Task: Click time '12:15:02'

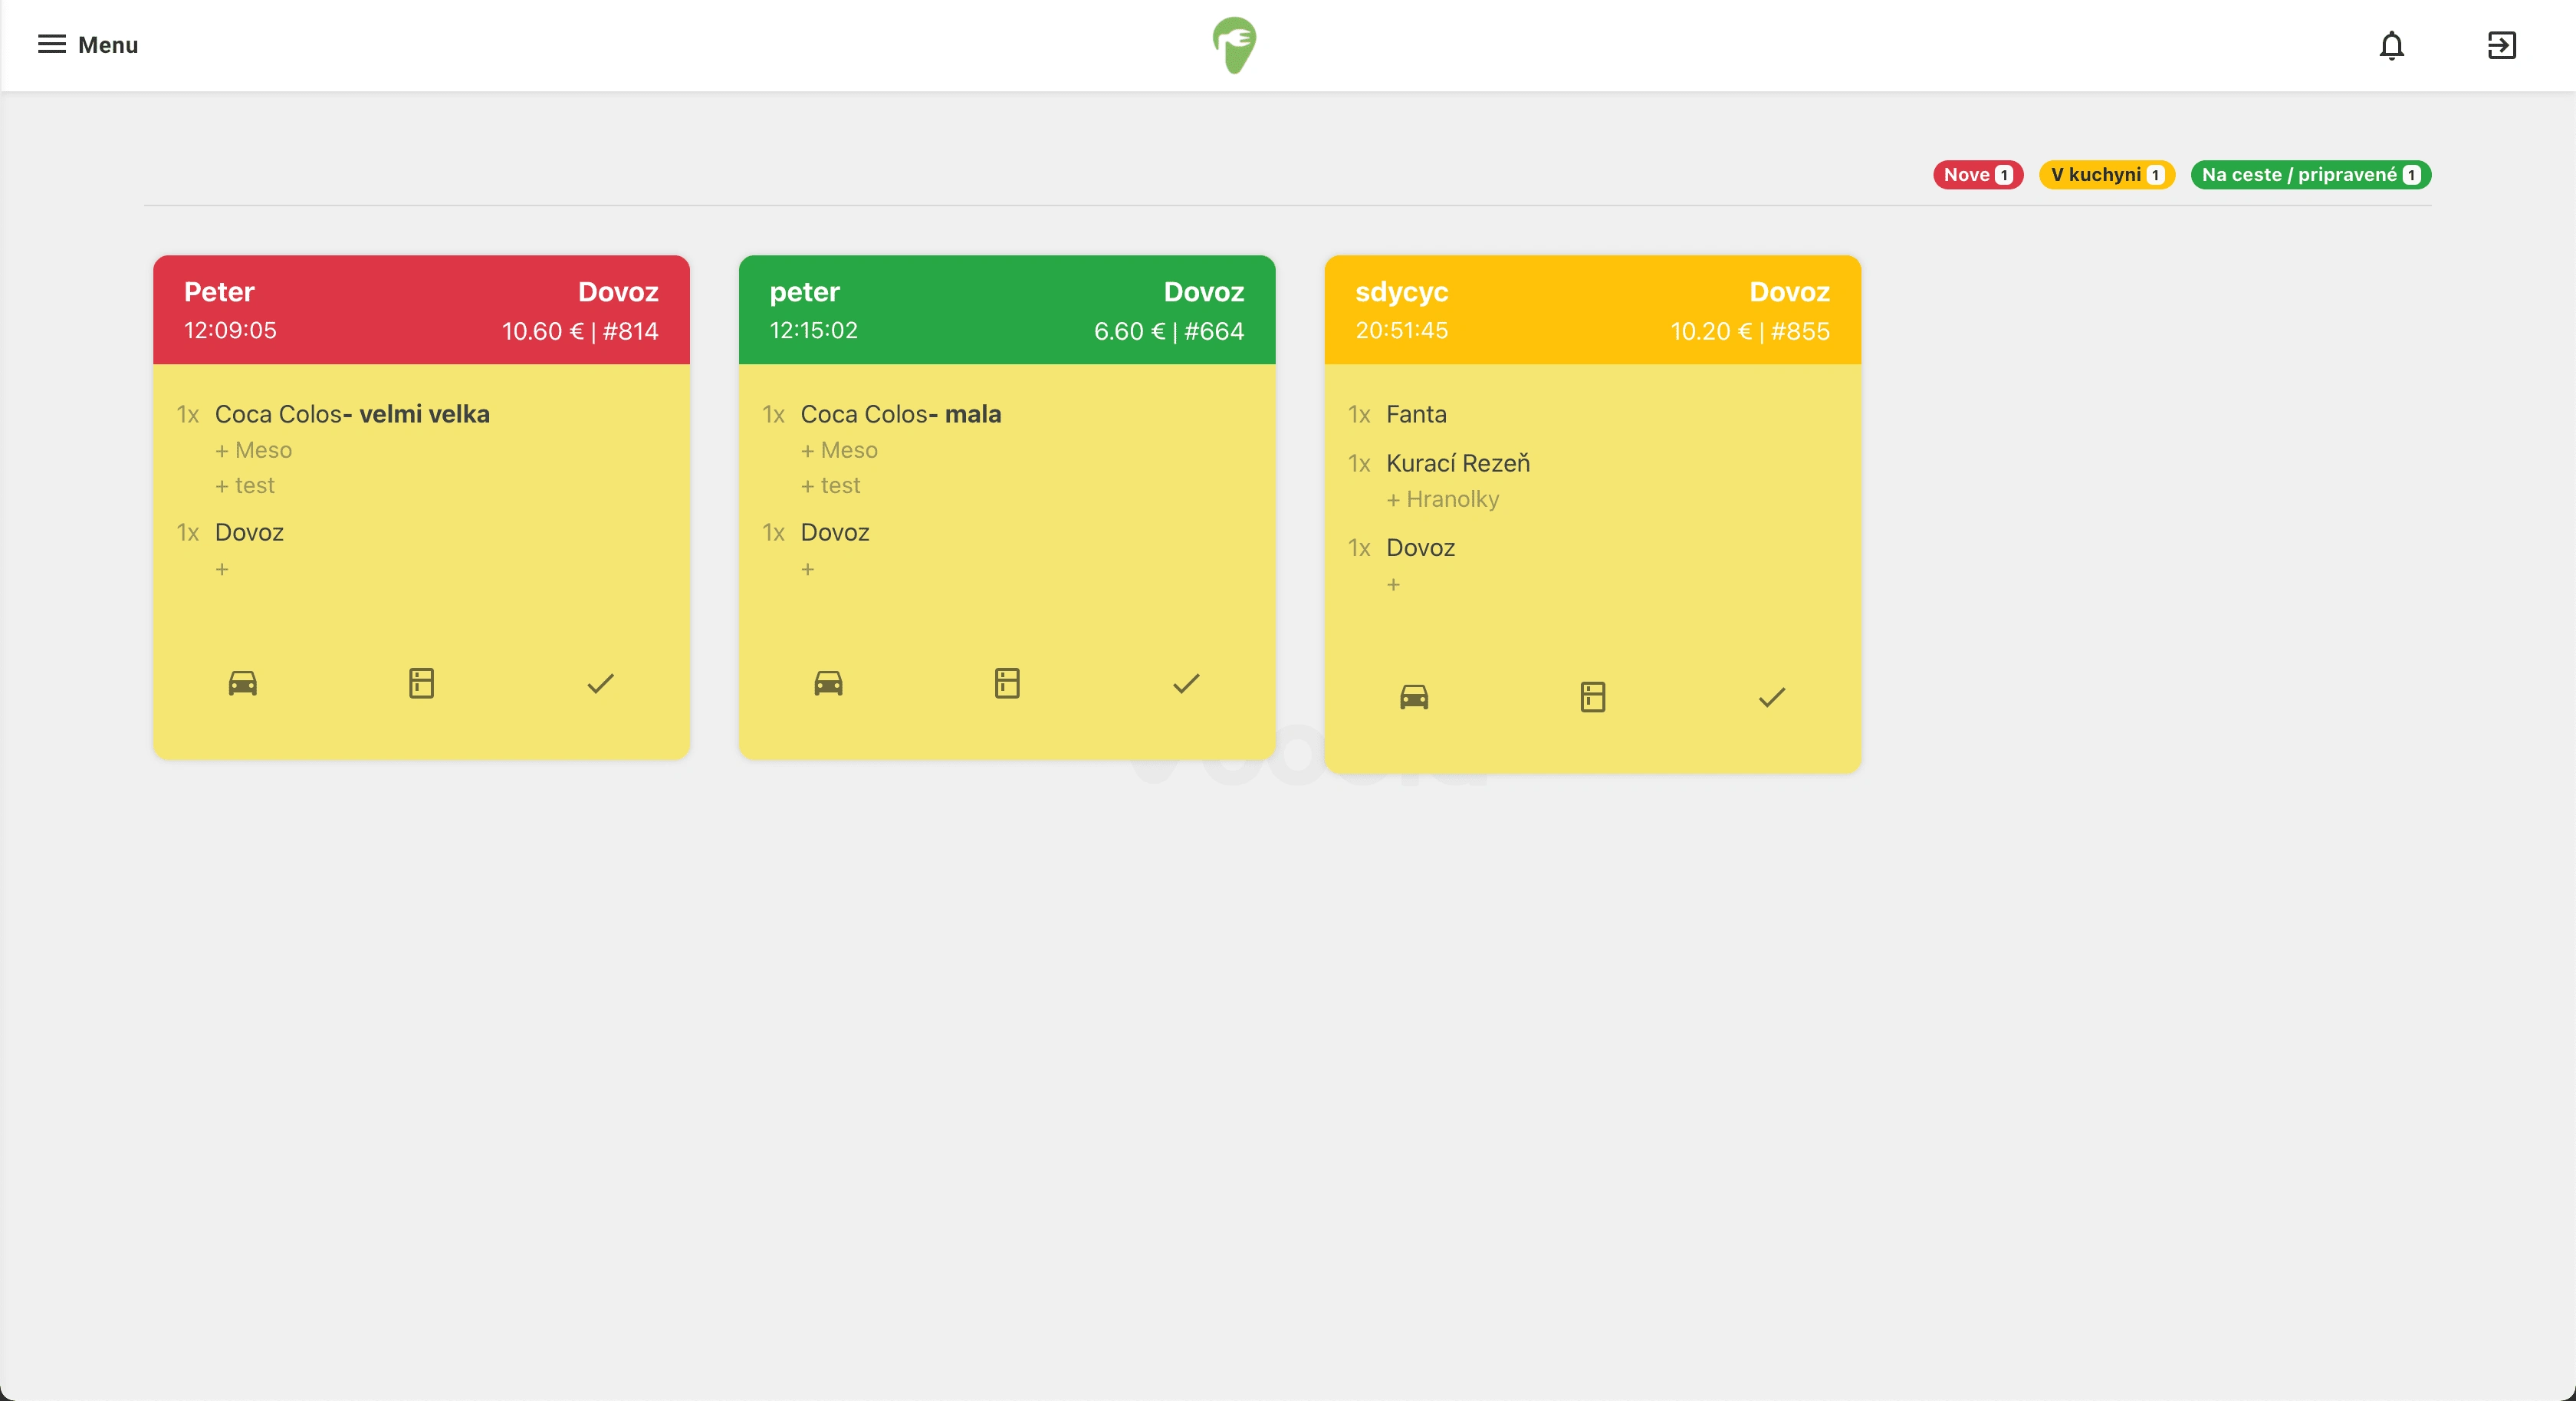Action: pos(813,330)
